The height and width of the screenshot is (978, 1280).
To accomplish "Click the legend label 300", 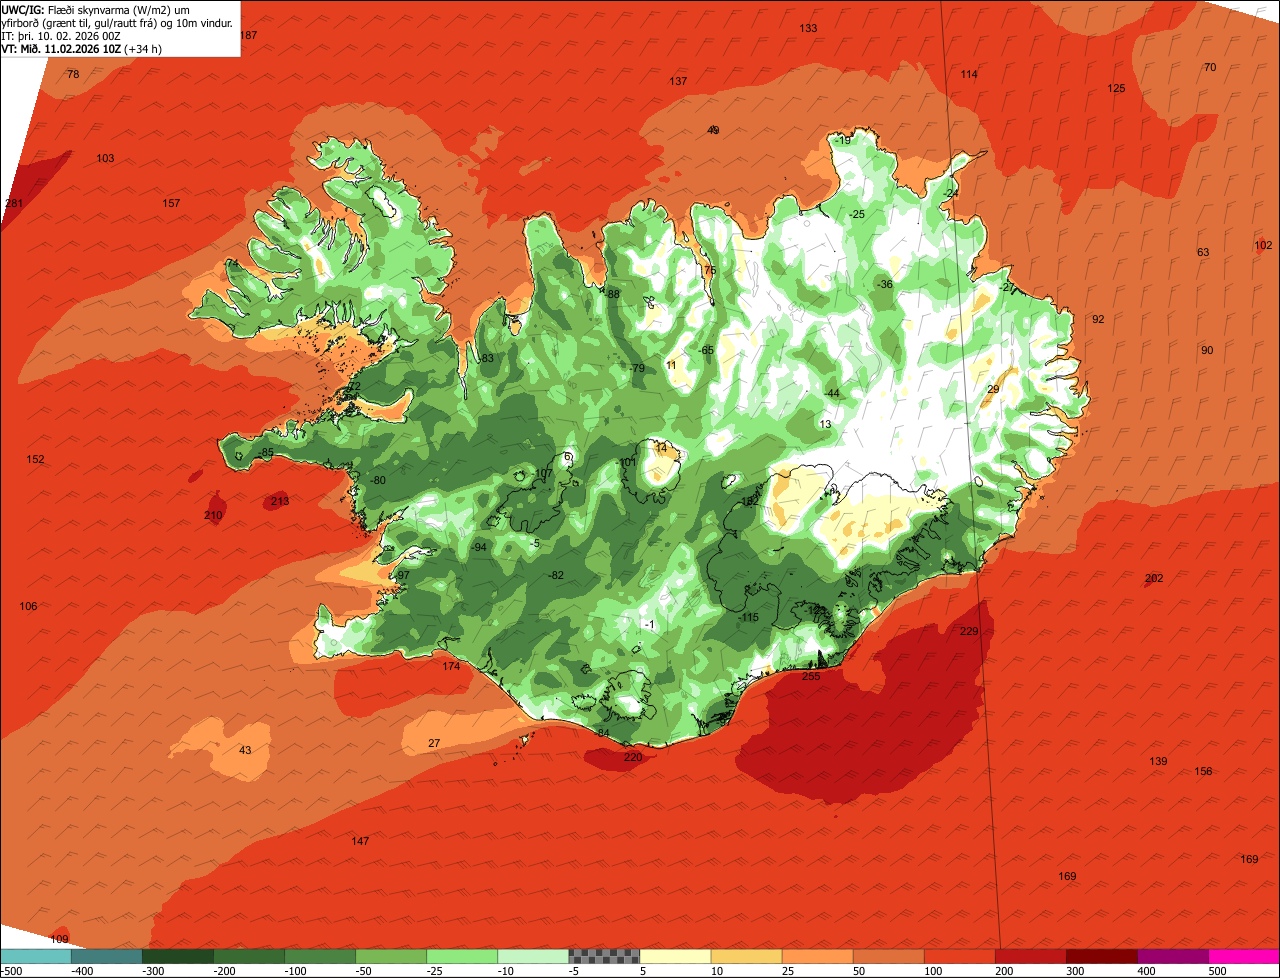I will (1076, 971).
